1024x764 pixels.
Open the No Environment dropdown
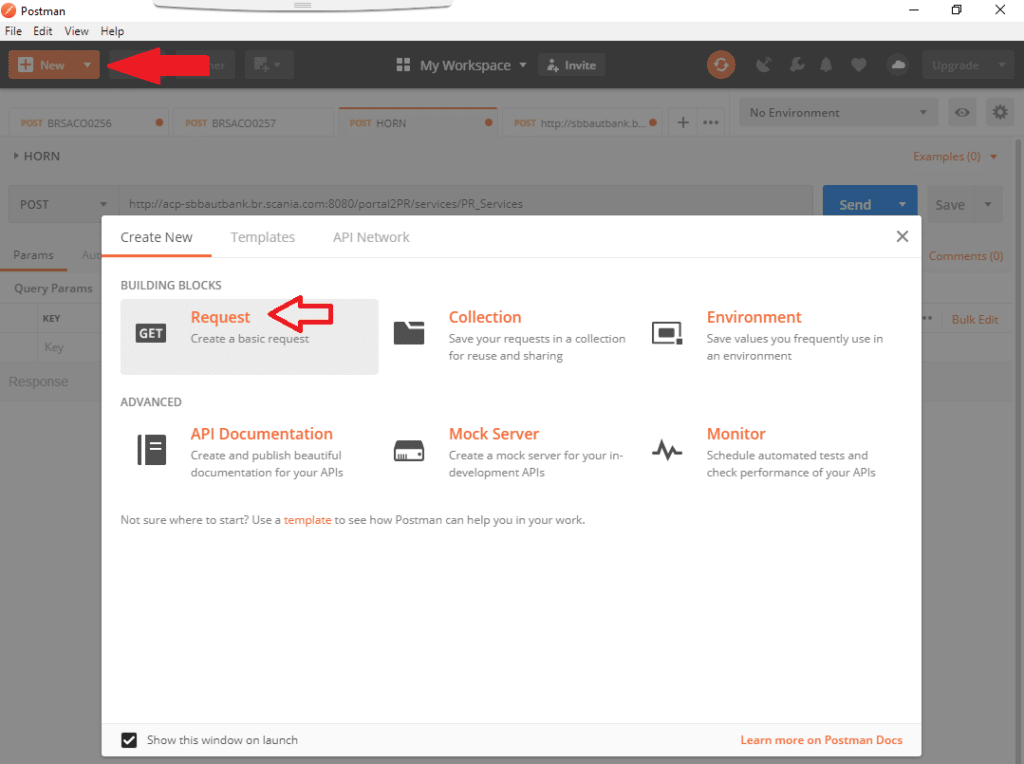tap(838, 112)
